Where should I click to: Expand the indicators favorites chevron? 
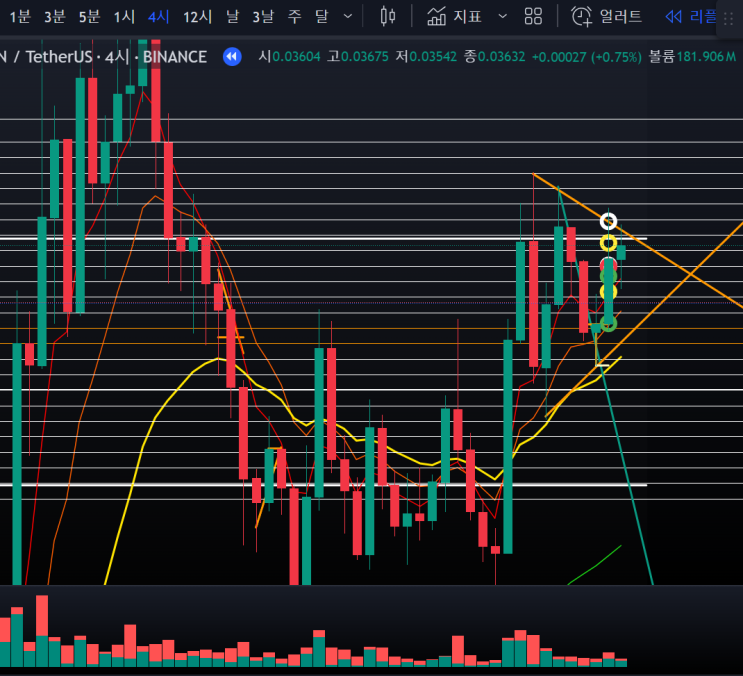click(x=503, y=17)
